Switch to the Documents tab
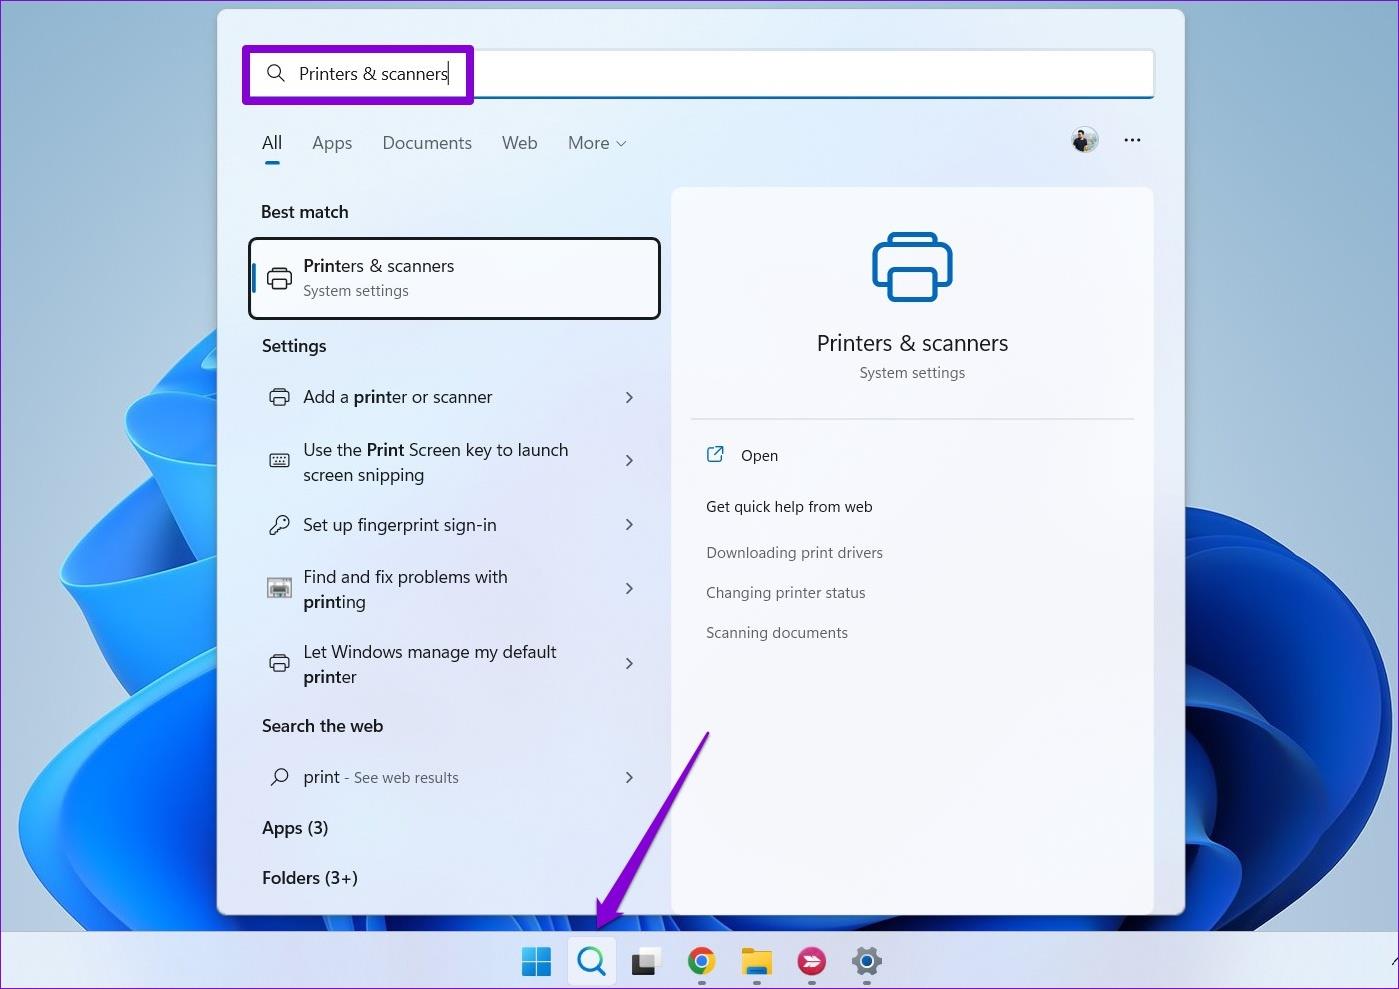This screenshot has width=1399, height=989. [x=427, y=143]
